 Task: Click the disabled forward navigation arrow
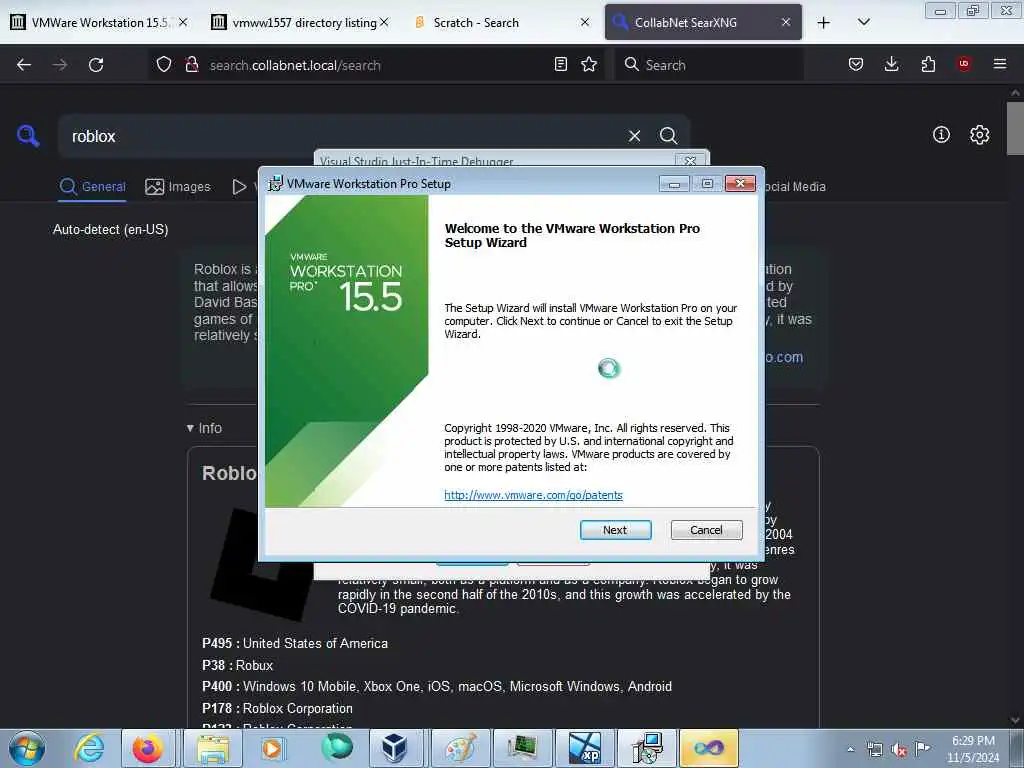[60, 65]
